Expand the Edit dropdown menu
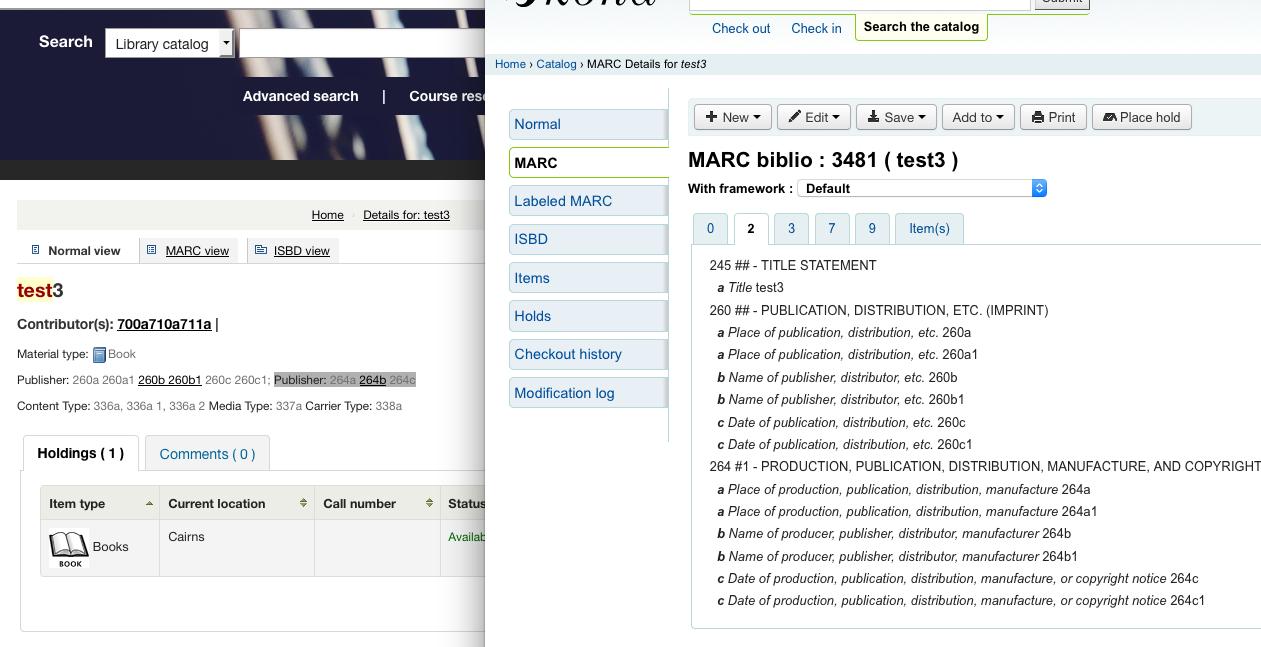 pyautogui.click(x=814, y=117)
